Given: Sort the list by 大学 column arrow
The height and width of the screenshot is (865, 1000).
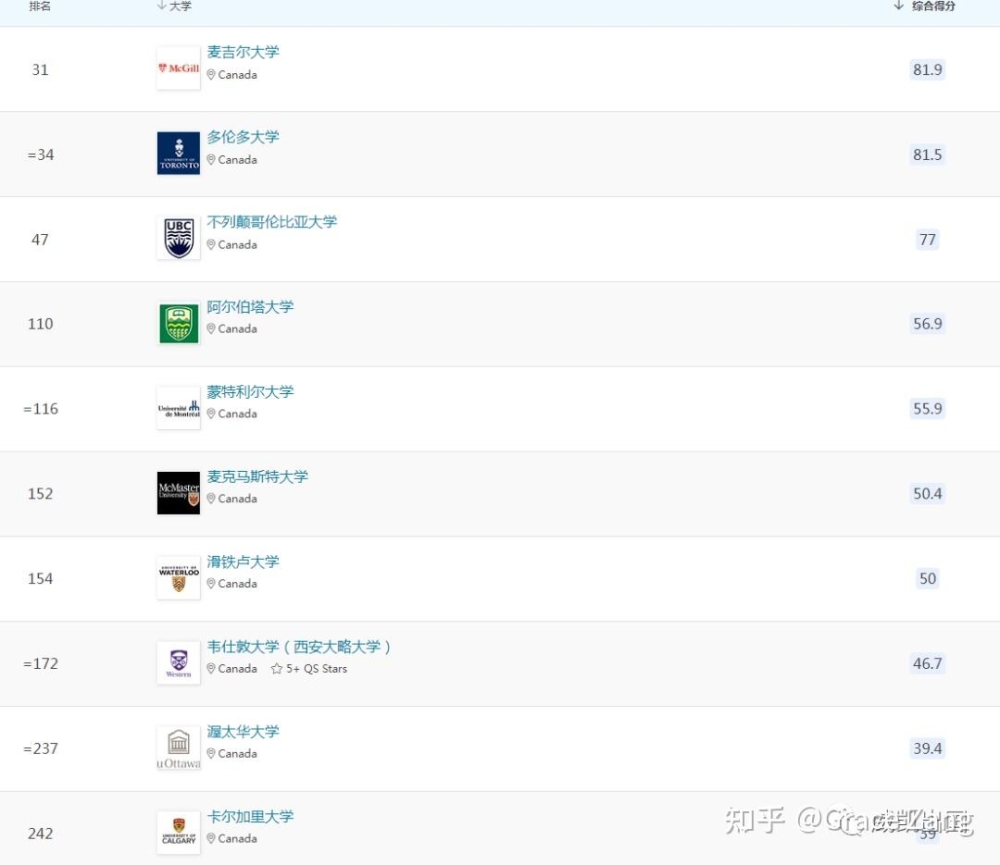Looking at the screenshot, I should point(161,6).
